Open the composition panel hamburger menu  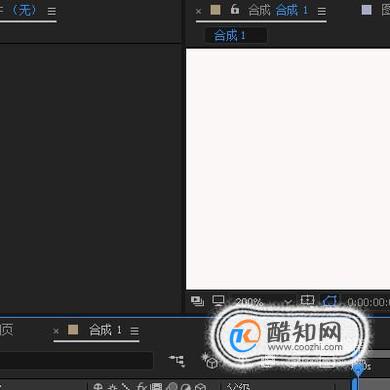[x=322, y=12]
